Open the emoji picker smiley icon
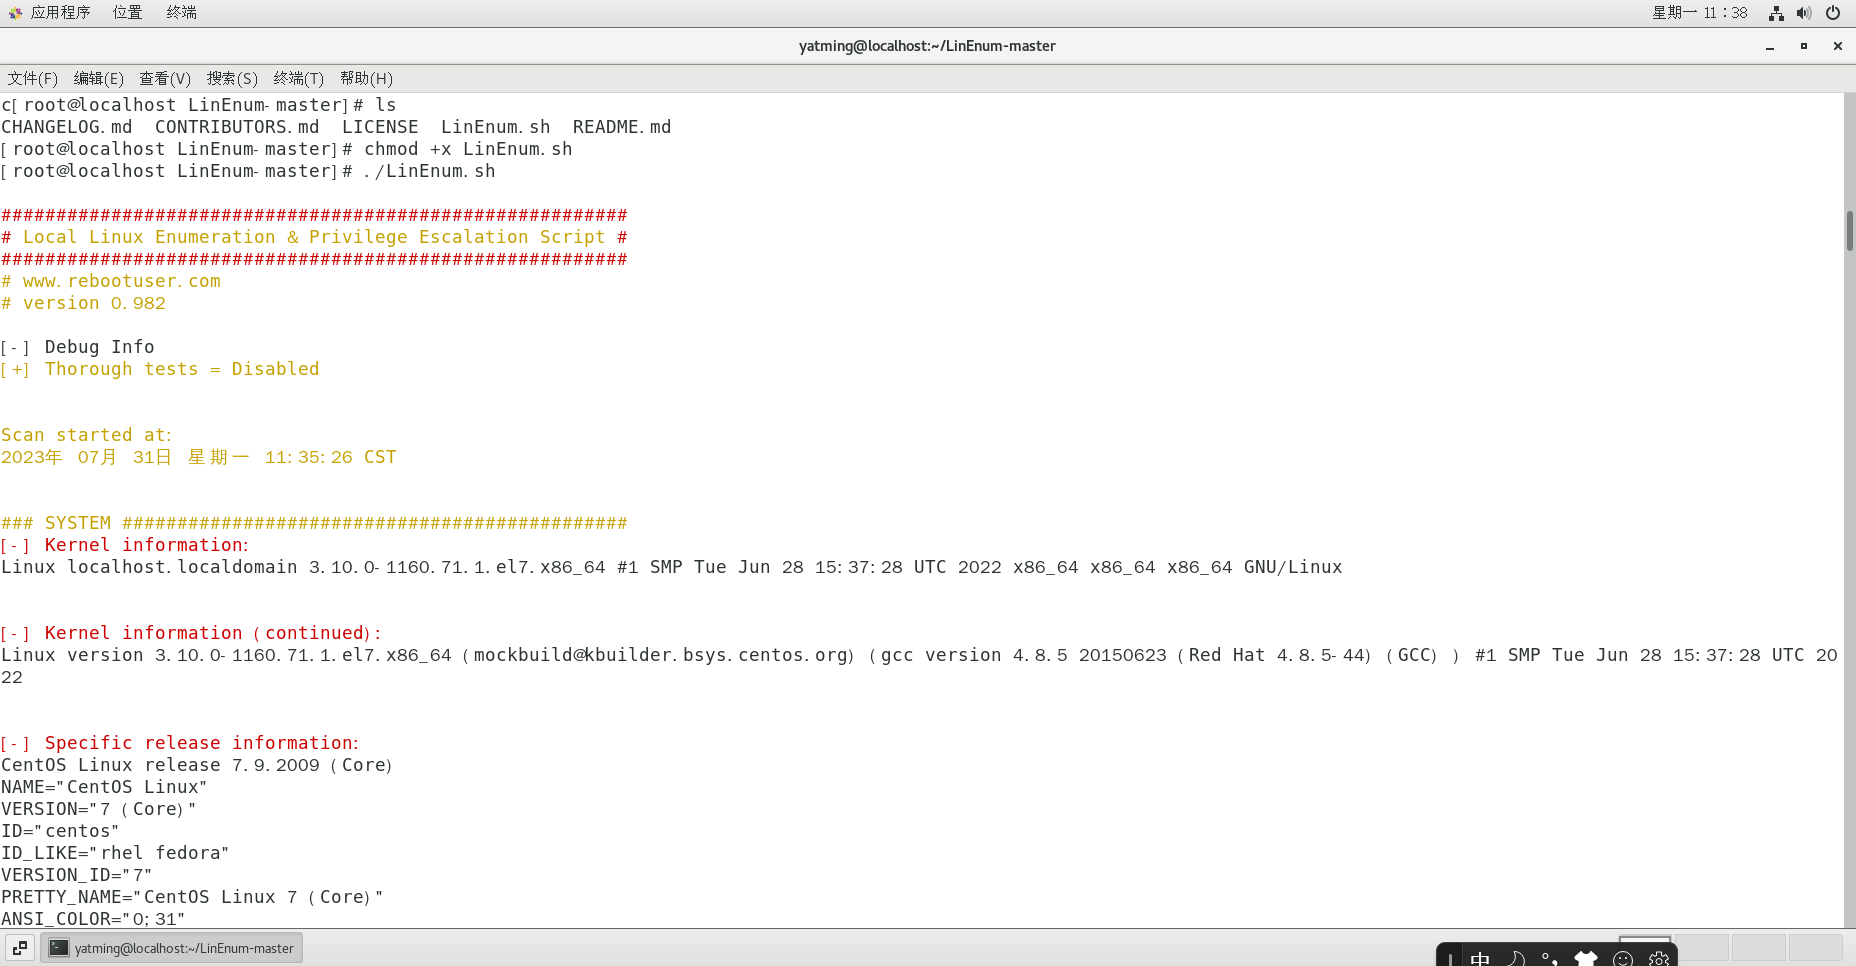The height and width of the screenshot is (966, 1856). (1623, 957)
